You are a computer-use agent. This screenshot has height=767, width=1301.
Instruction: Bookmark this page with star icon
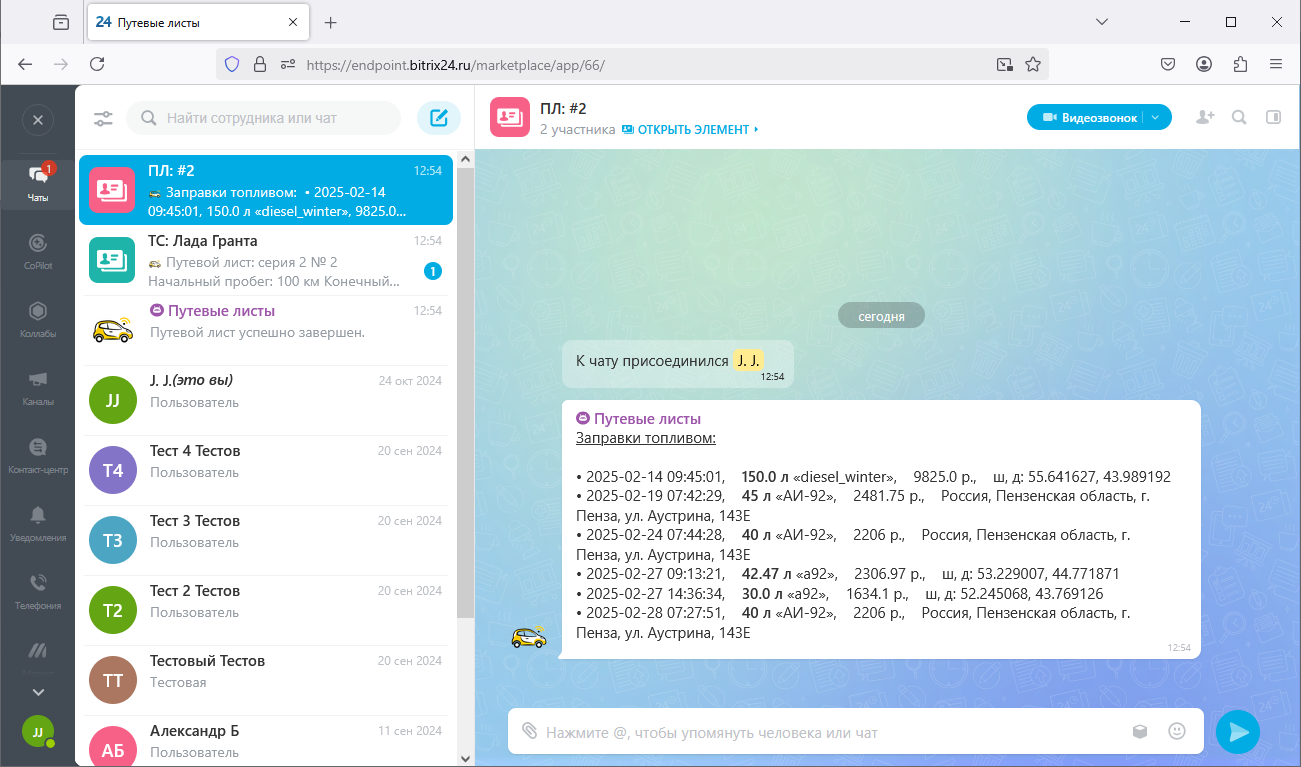click(x=1033, y=64)
